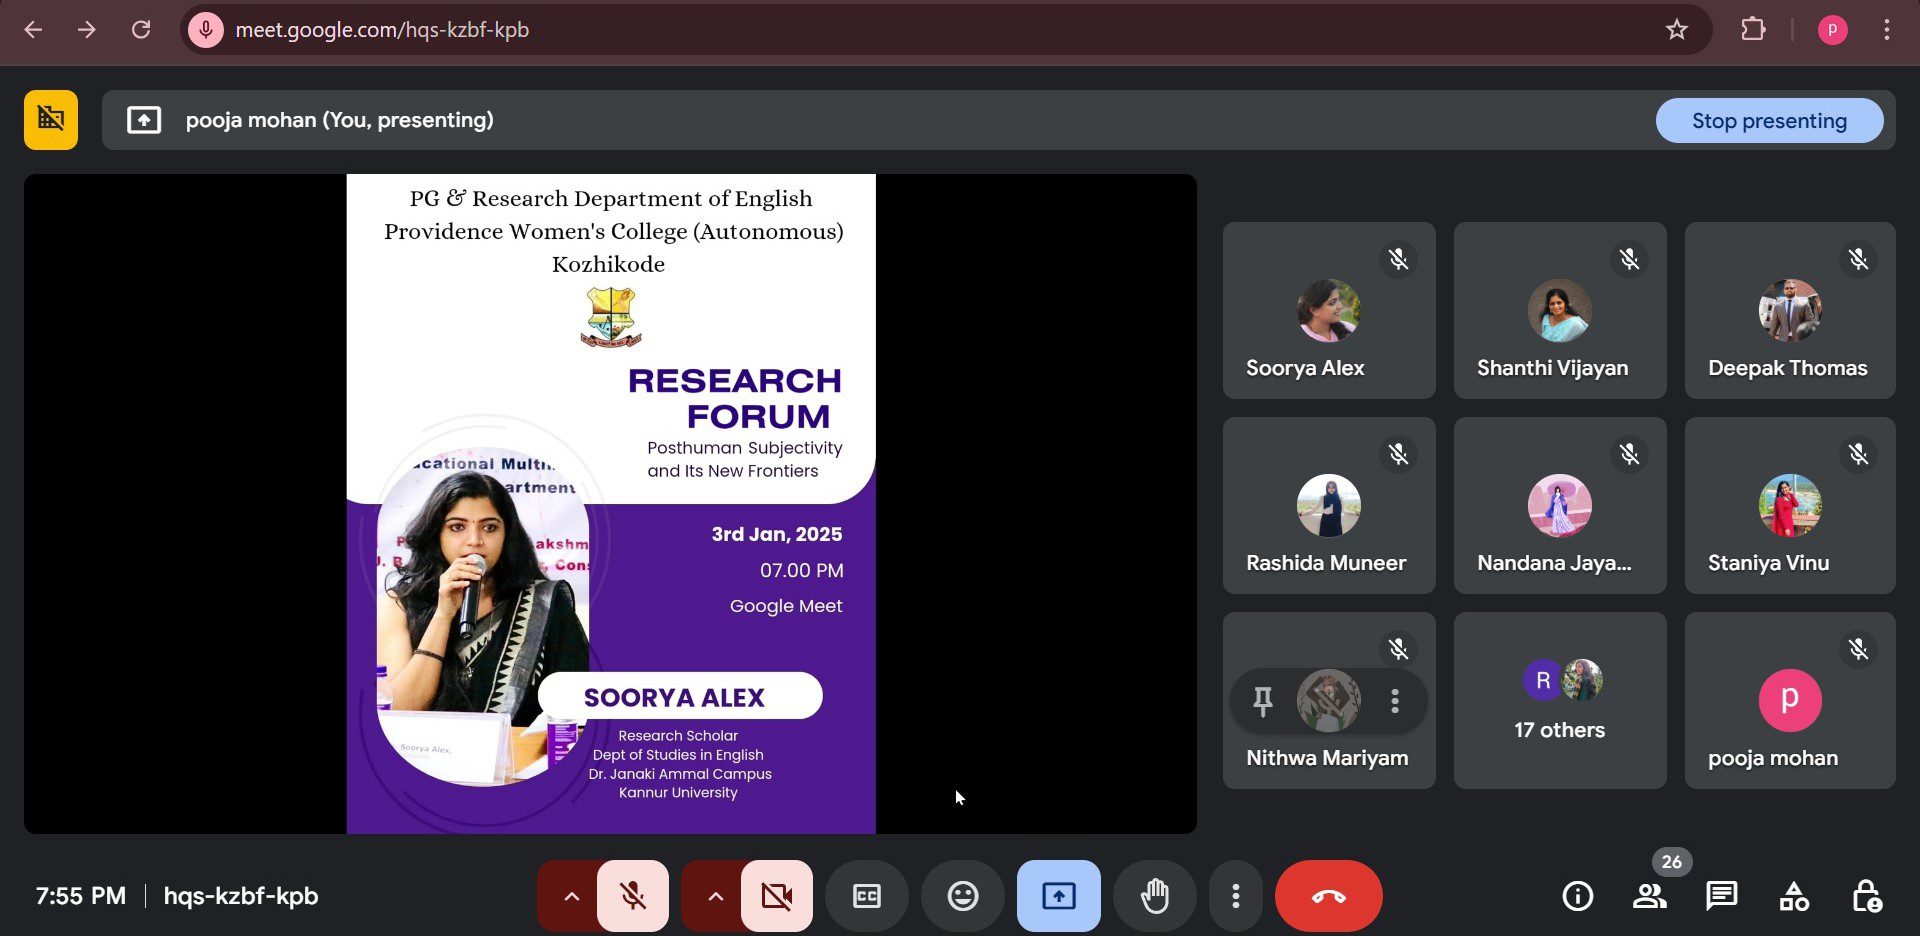Open the 17 others participants tile

[x=1559, y=700]
